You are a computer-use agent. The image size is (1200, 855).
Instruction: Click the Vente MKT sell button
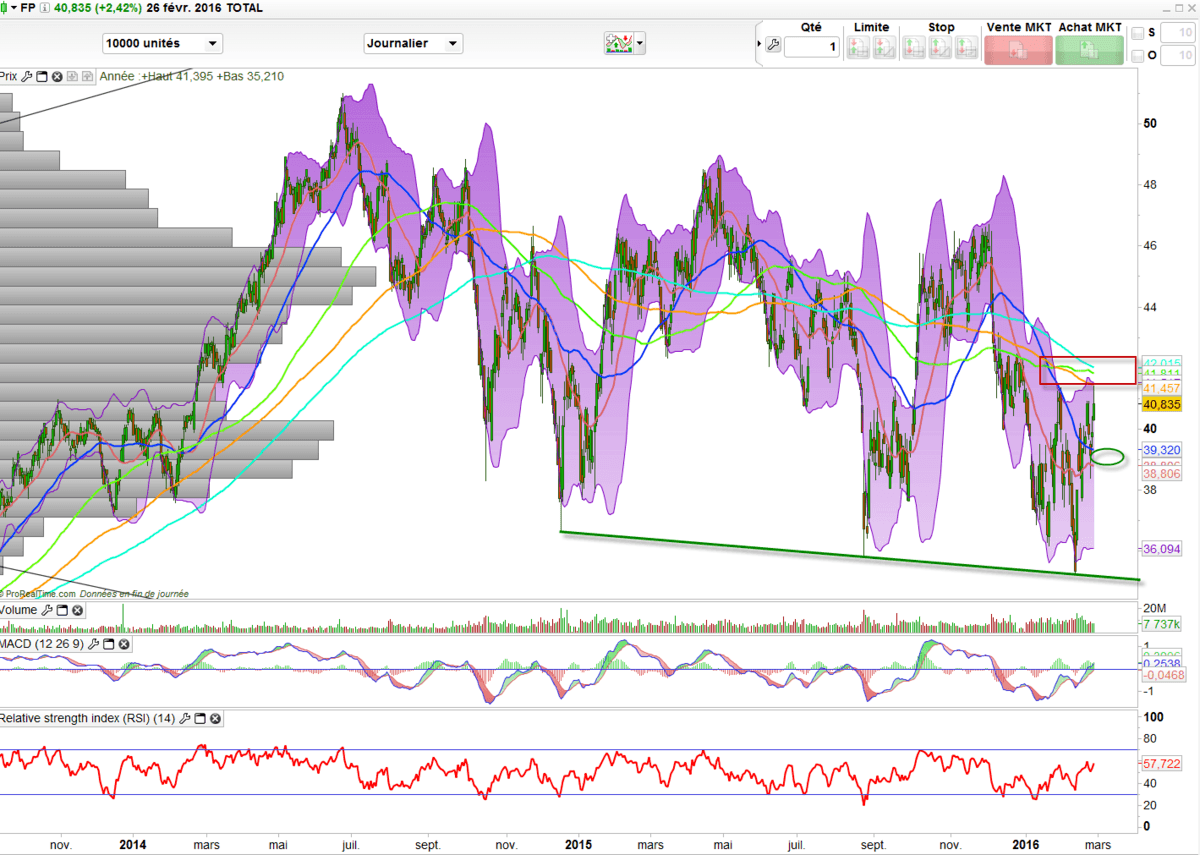point(1018,50)
